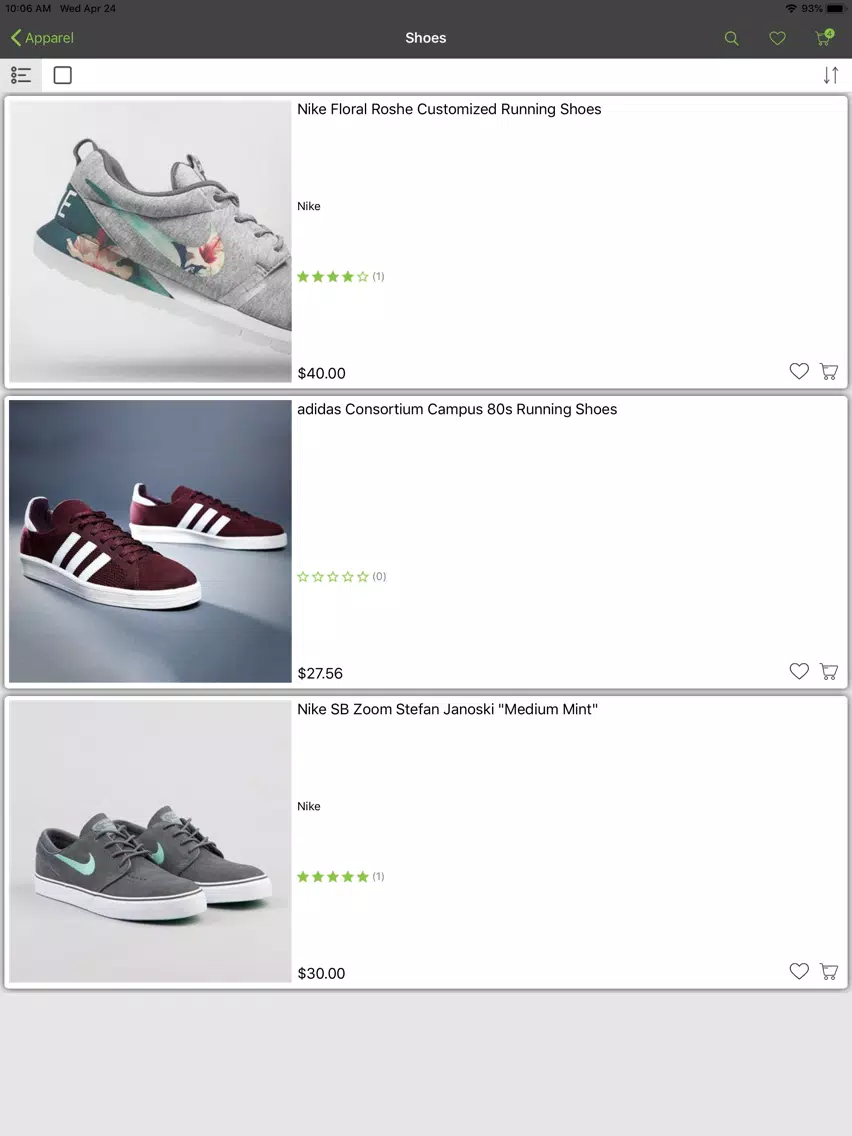
Task: Open wishlist from the top bar heart icon
Action: tap(777, 38)
